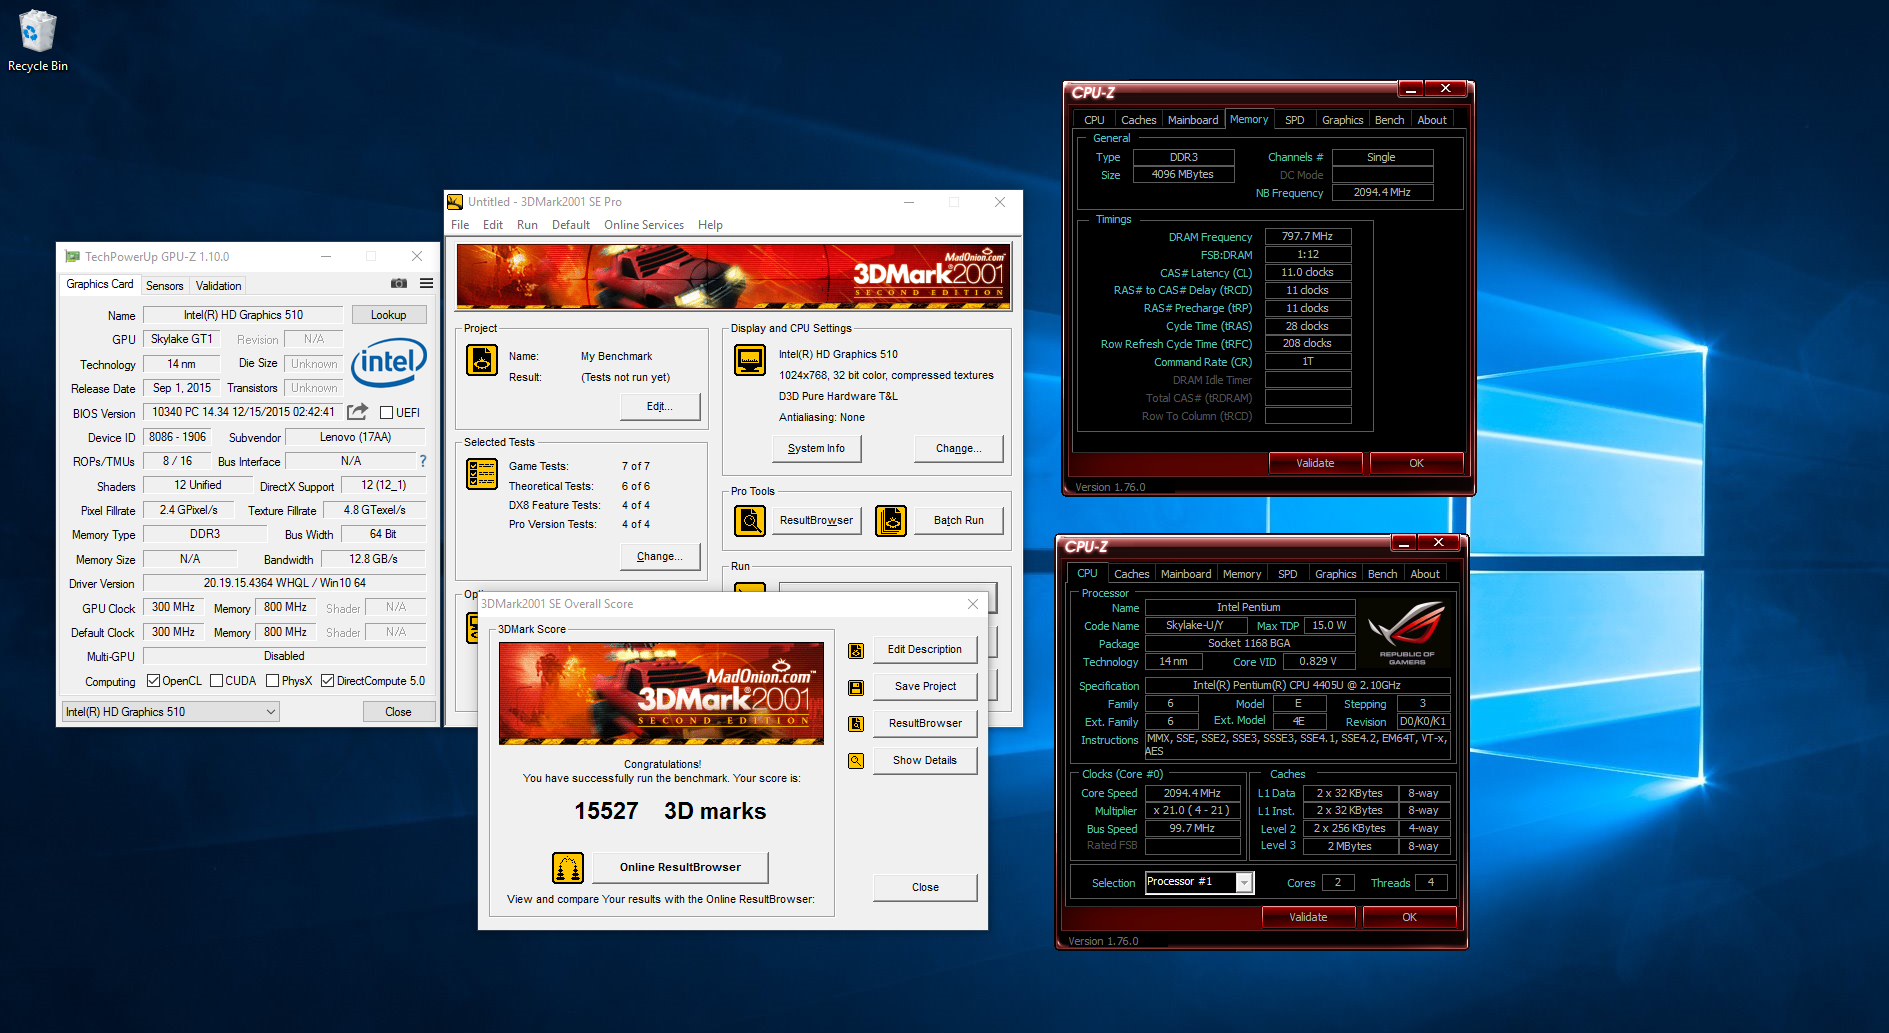This screenshot has width=1889, height=1033.
Task: Click the ROG logo in CPU-Z
Action: click(x=1407, y=633)
